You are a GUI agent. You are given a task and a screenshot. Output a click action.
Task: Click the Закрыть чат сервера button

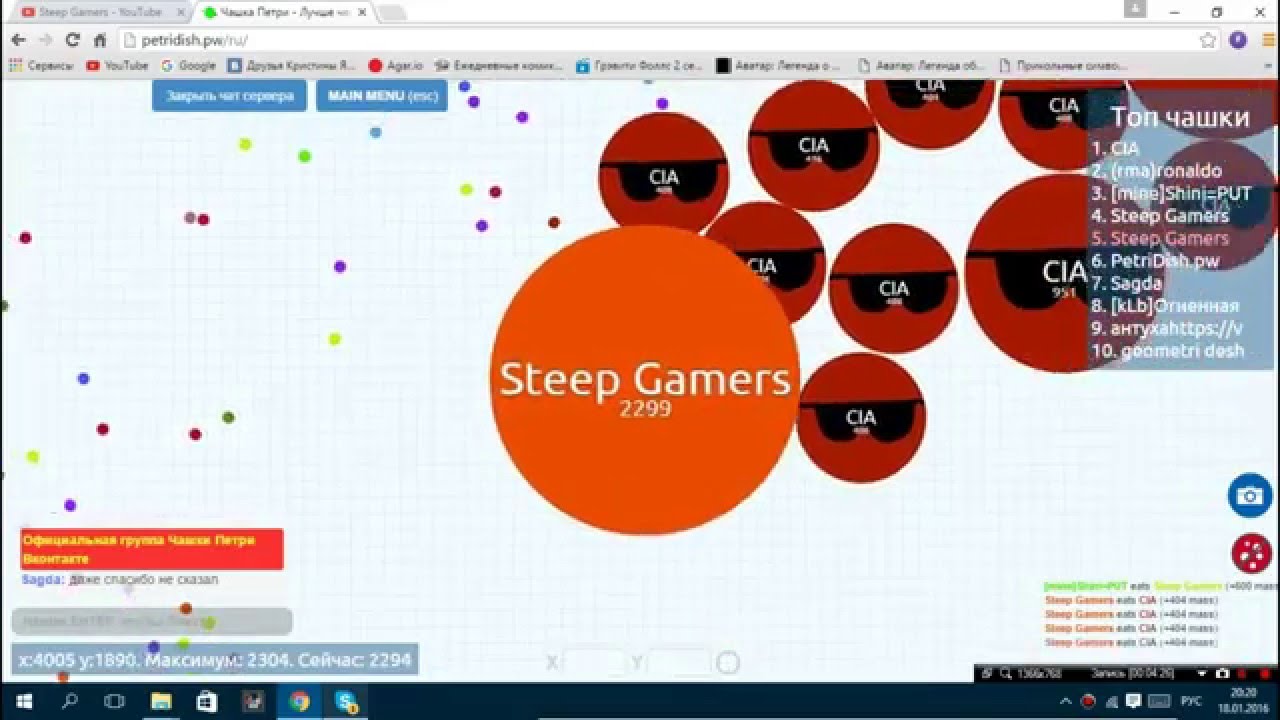coord(229,96)
